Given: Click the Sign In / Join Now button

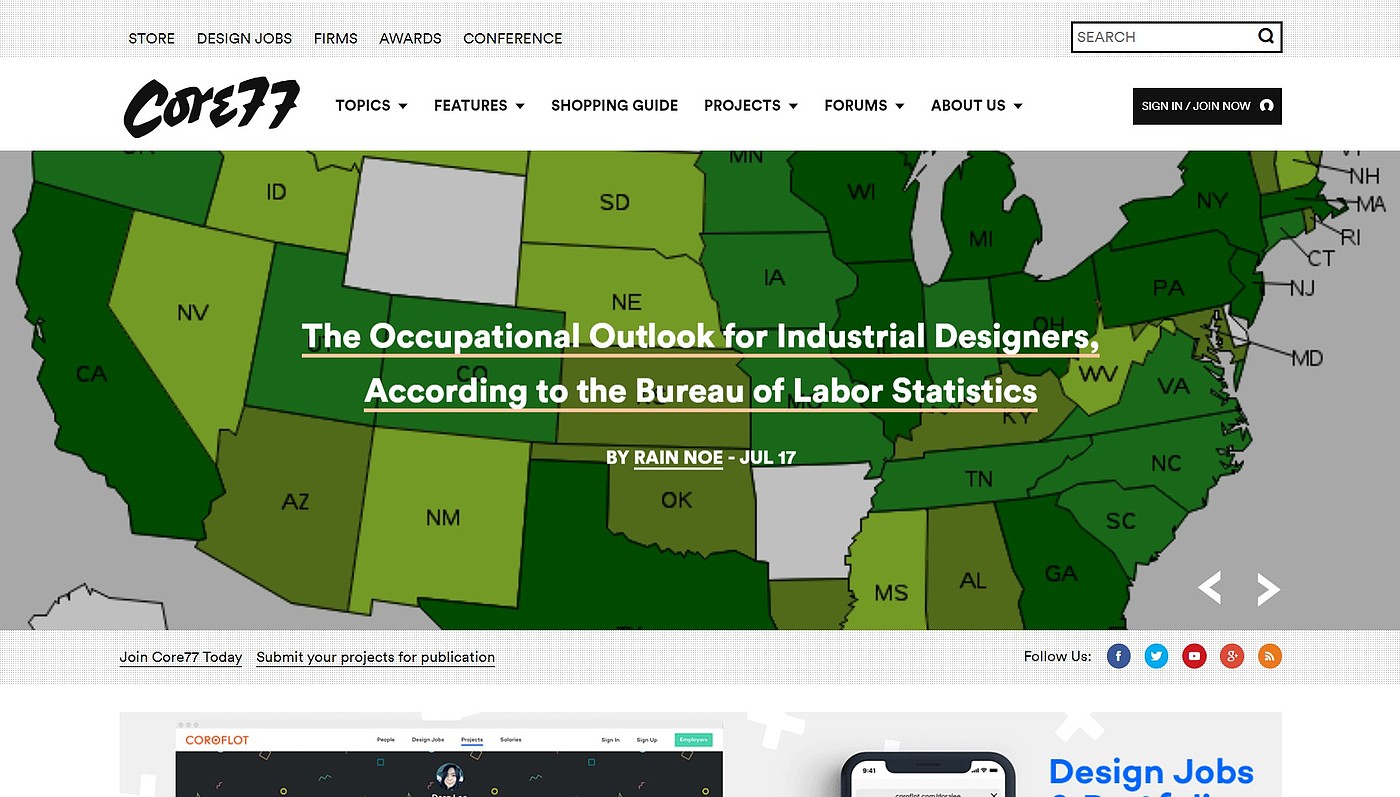Looking at the screenshot, I should pos(1207,106).
